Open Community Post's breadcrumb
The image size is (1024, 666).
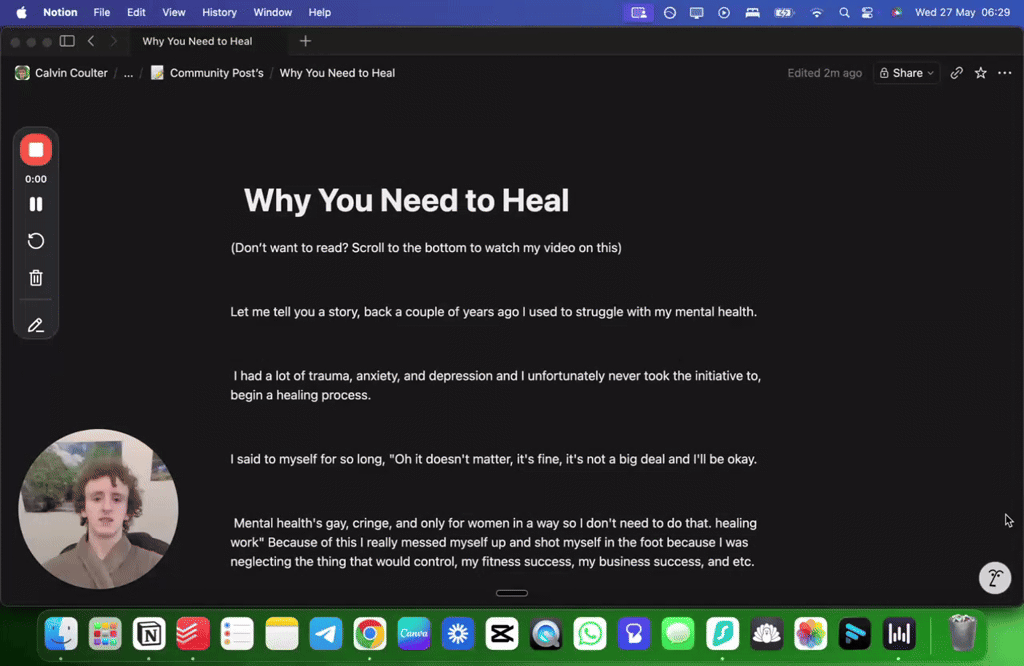(207, 73)
